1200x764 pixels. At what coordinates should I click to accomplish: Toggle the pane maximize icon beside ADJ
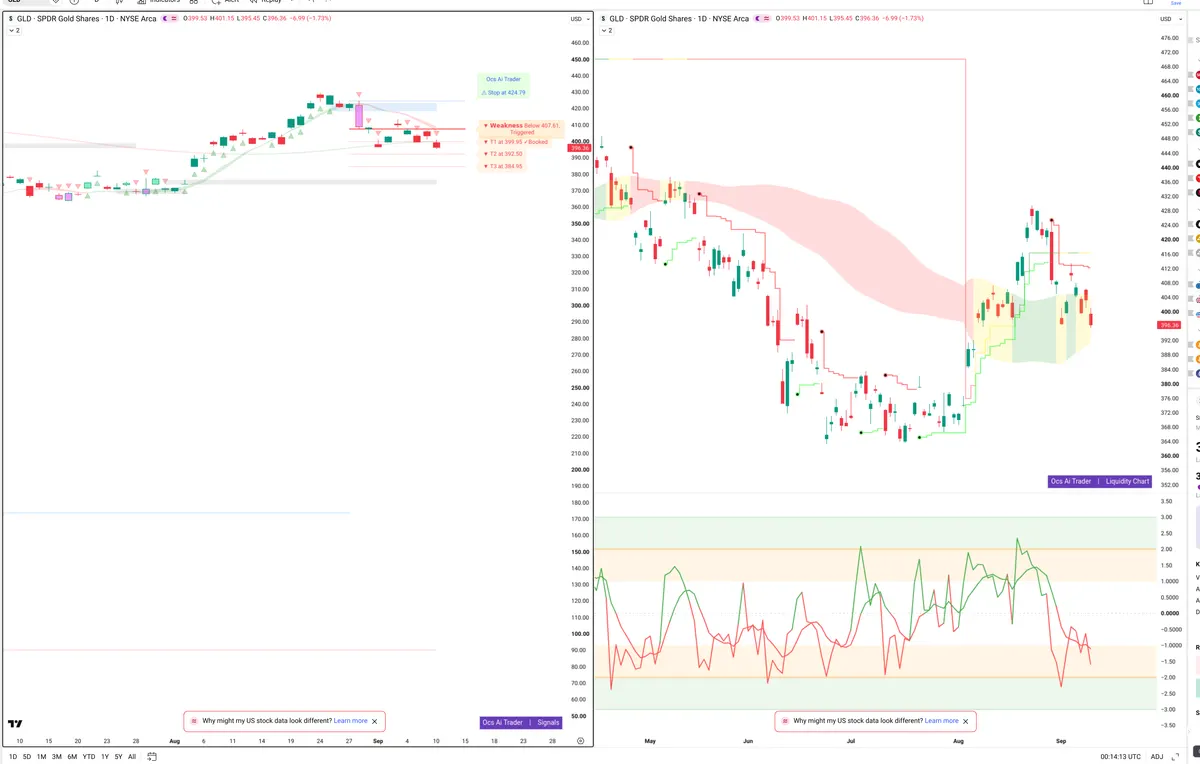(x=1177, y=756)
